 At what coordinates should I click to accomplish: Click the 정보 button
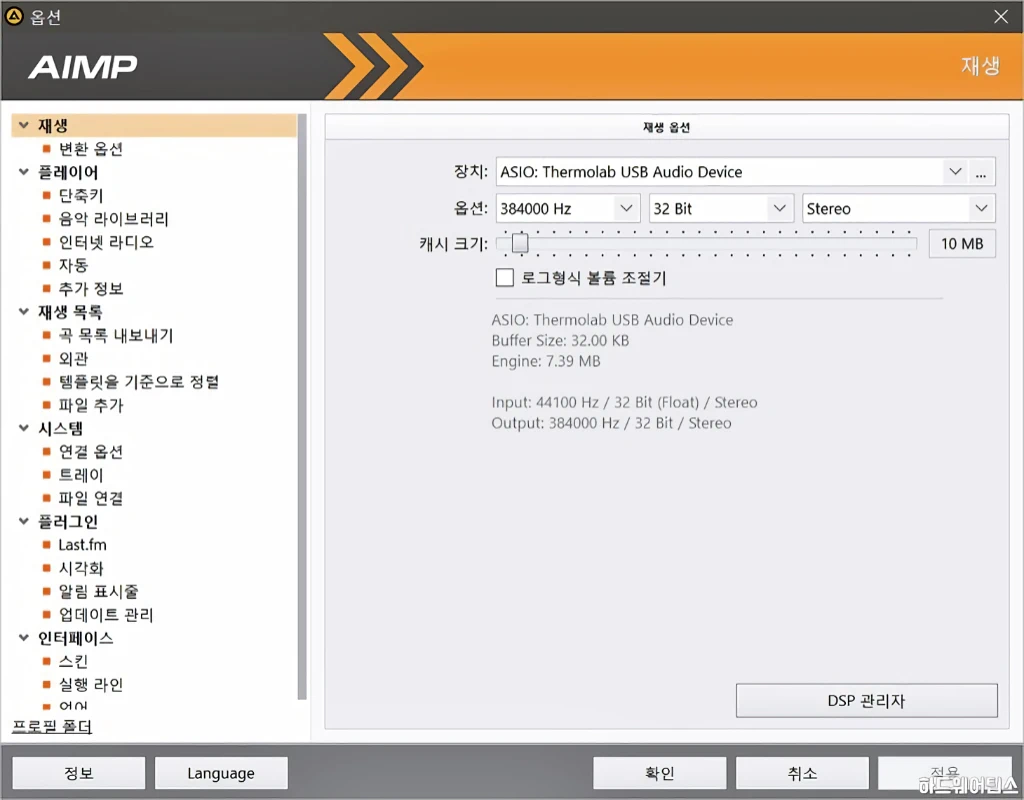(x=78, y=773)
